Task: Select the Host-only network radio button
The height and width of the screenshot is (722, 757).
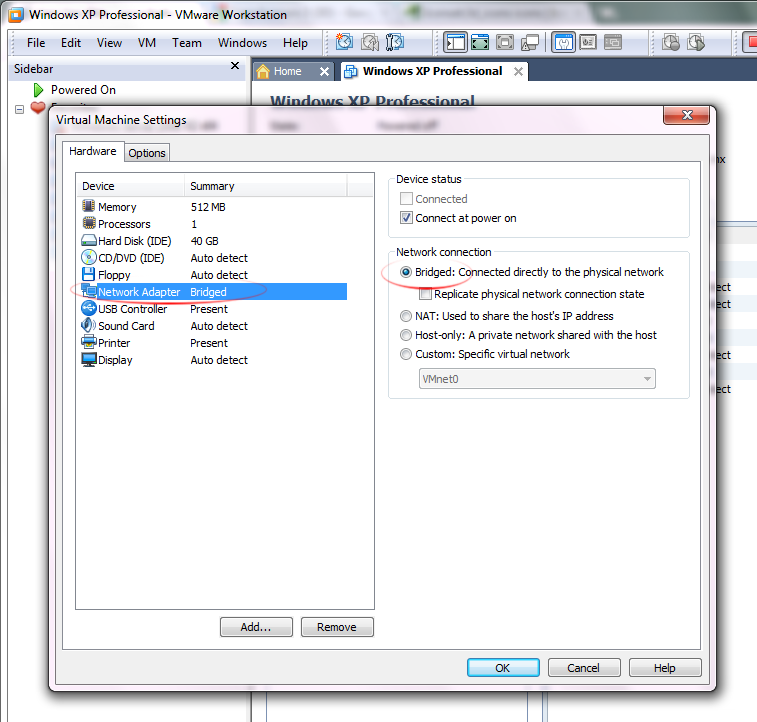Action: pyautogui.click(x=406, y=335)
